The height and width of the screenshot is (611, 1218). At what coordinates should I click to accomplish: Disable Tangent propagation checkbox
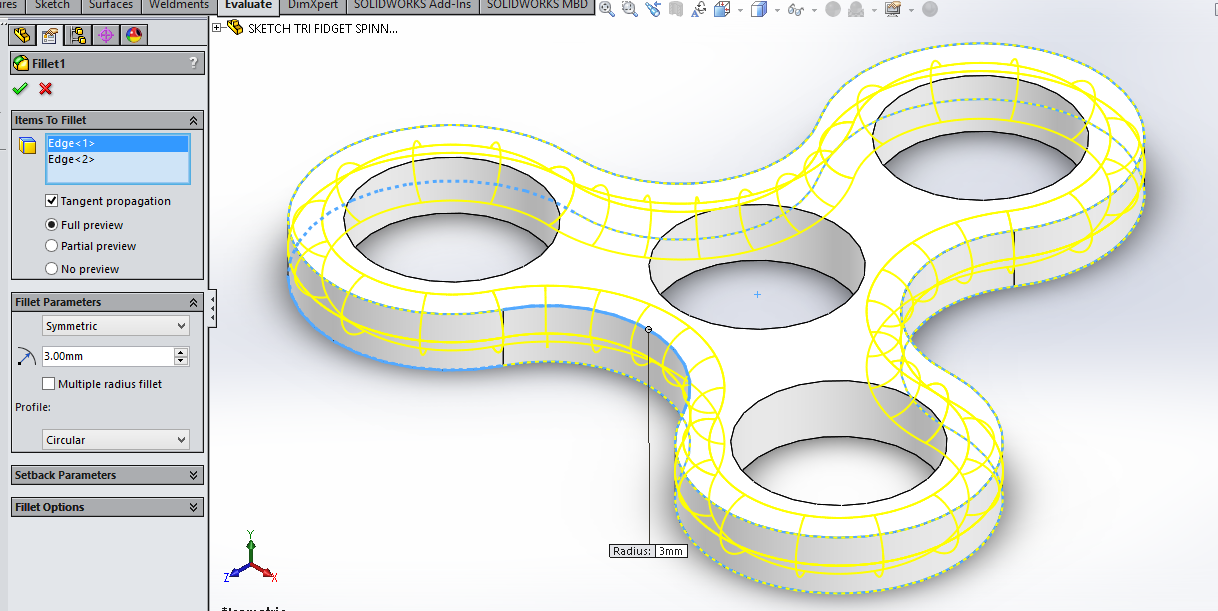(52, 201)
